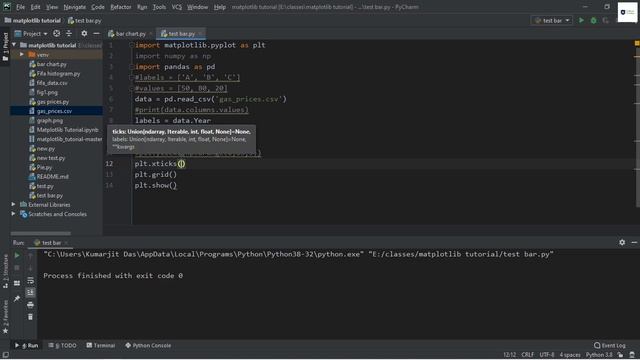Expand External Libraries node
640x360 pixels.
click(13, 204)
